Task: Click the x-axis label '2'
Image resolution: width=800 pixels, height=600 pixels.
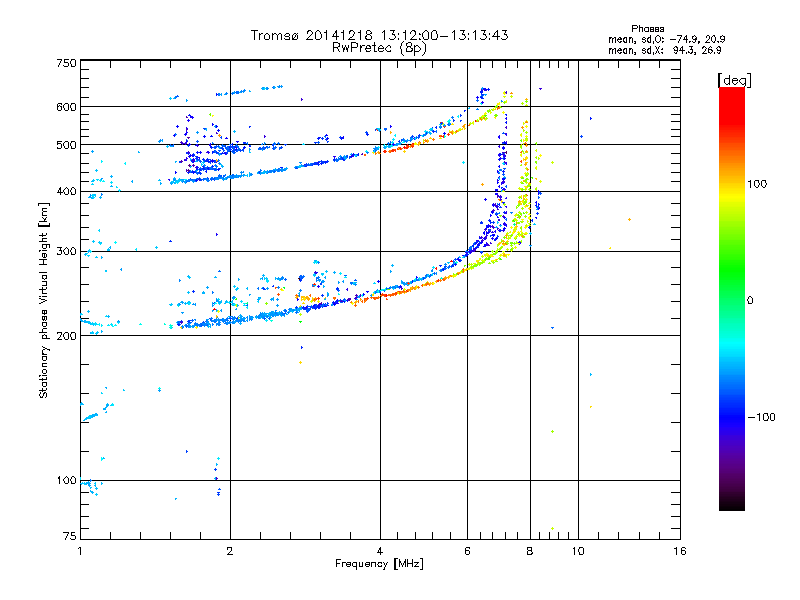Action: [x=230, y=551]
